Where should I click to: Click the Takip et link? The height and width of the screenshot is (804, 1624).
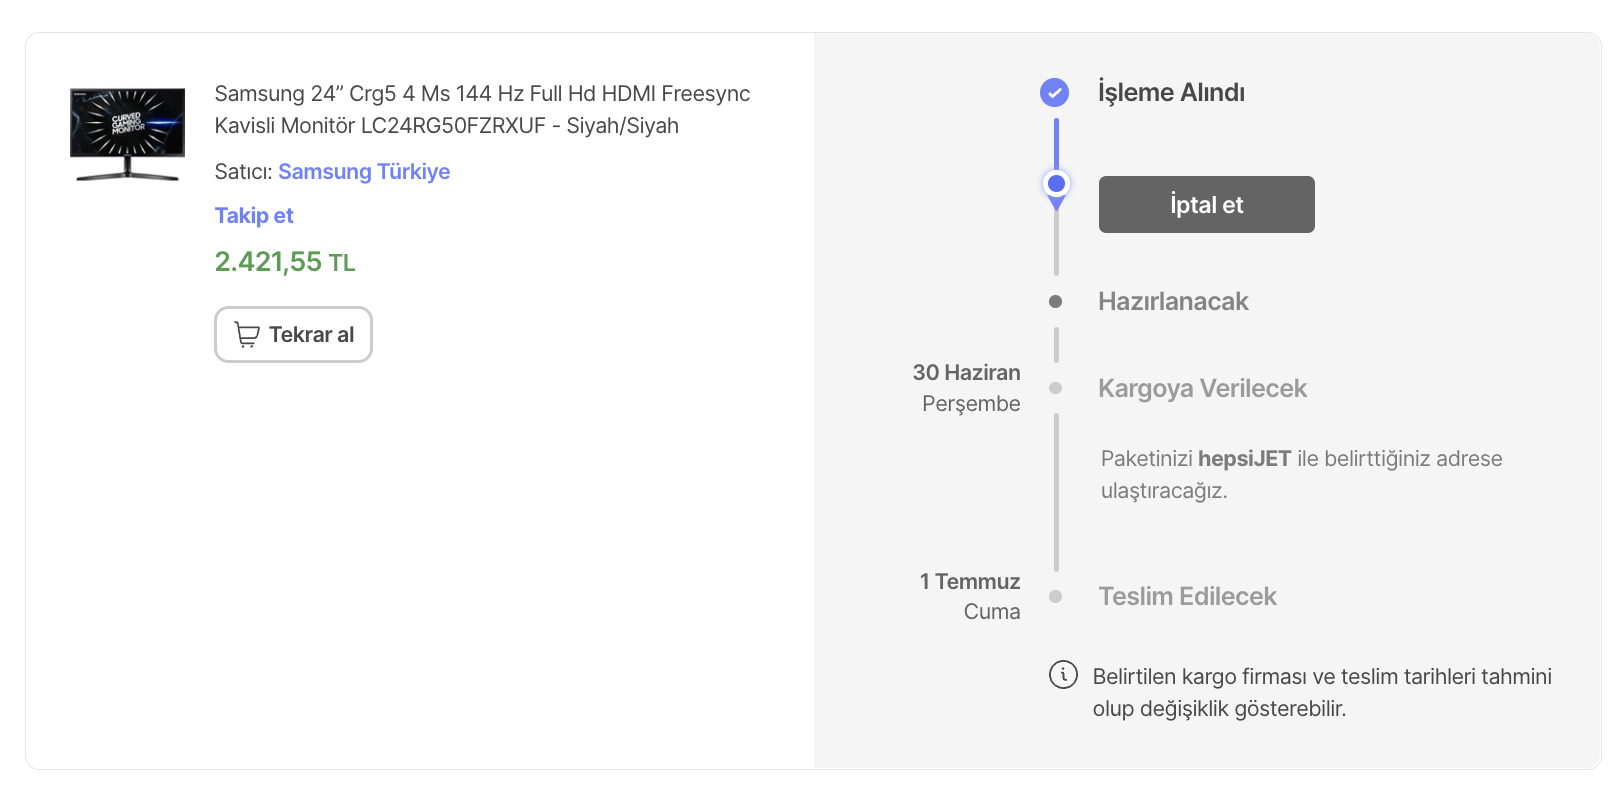[x=254, y=216]
